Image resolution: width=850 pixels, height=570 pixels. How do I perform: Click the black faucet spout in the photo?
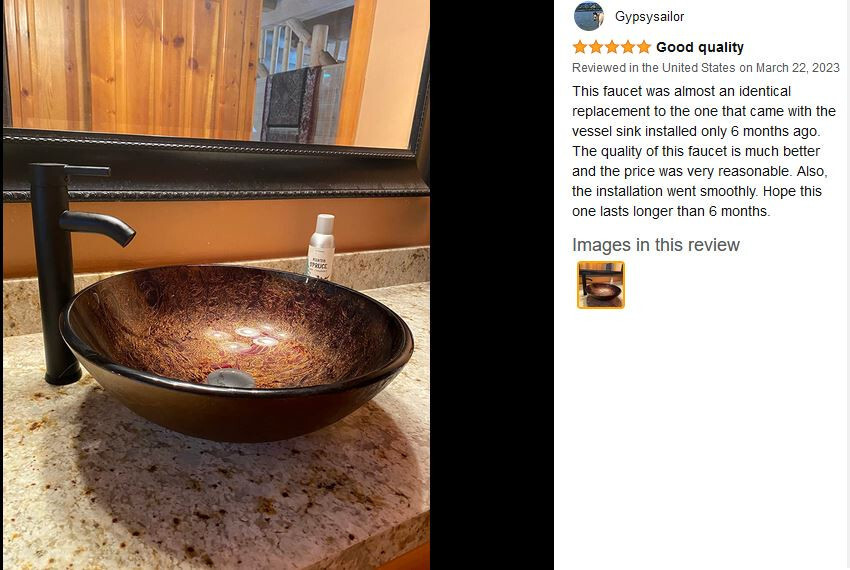(98, 225)
